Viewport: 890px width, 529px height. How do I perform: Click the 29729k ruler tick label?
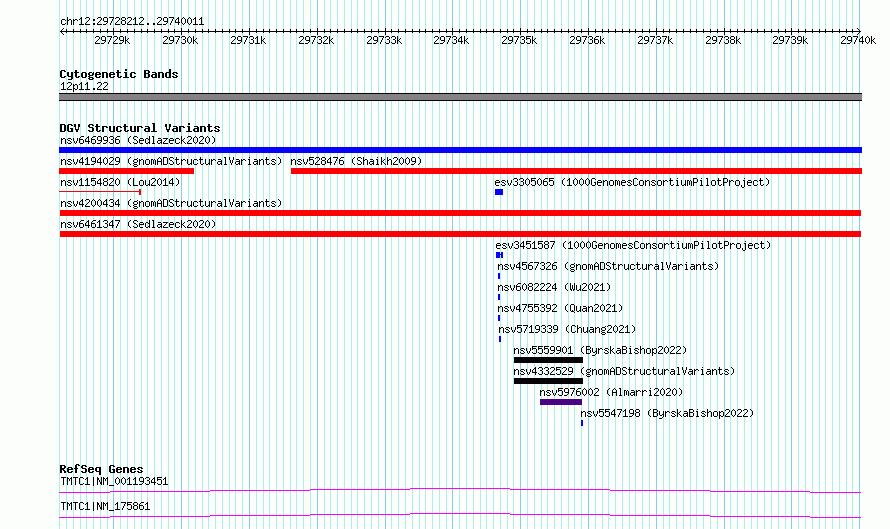112,40
